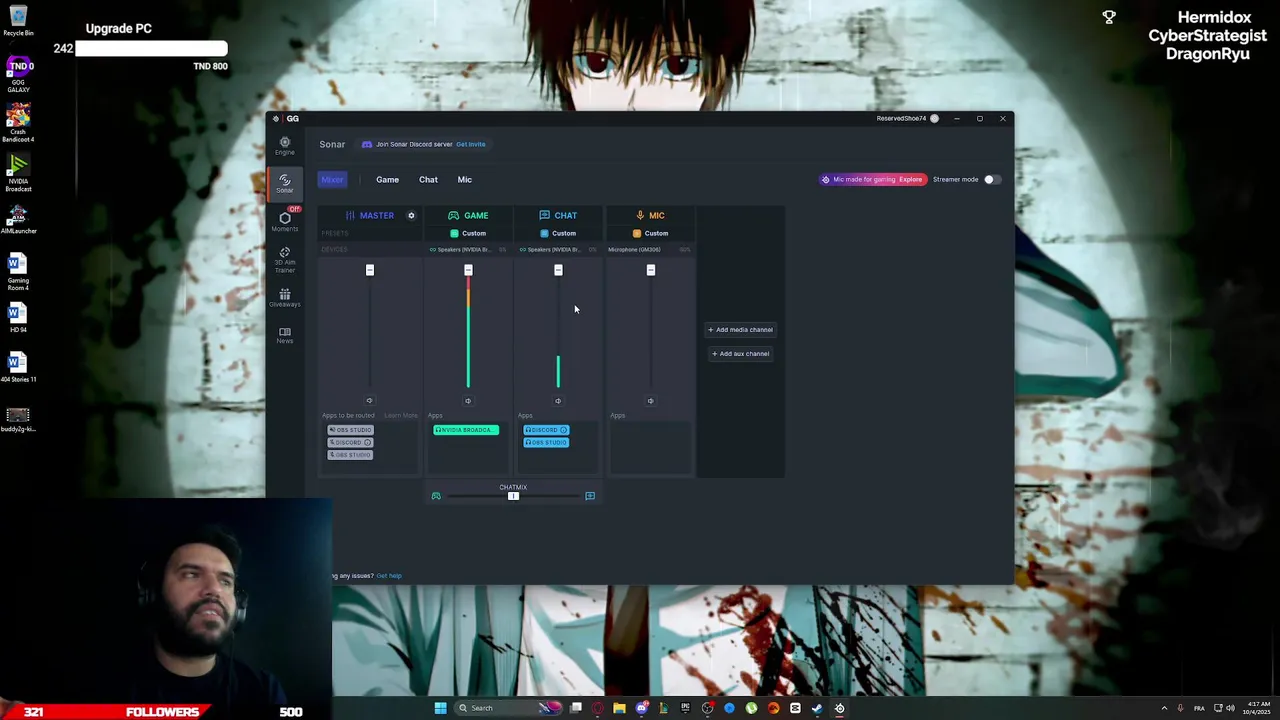Show hidden system tray icons
The width and height of the screenshot is (1280, 720).
tap(1164, 708)
